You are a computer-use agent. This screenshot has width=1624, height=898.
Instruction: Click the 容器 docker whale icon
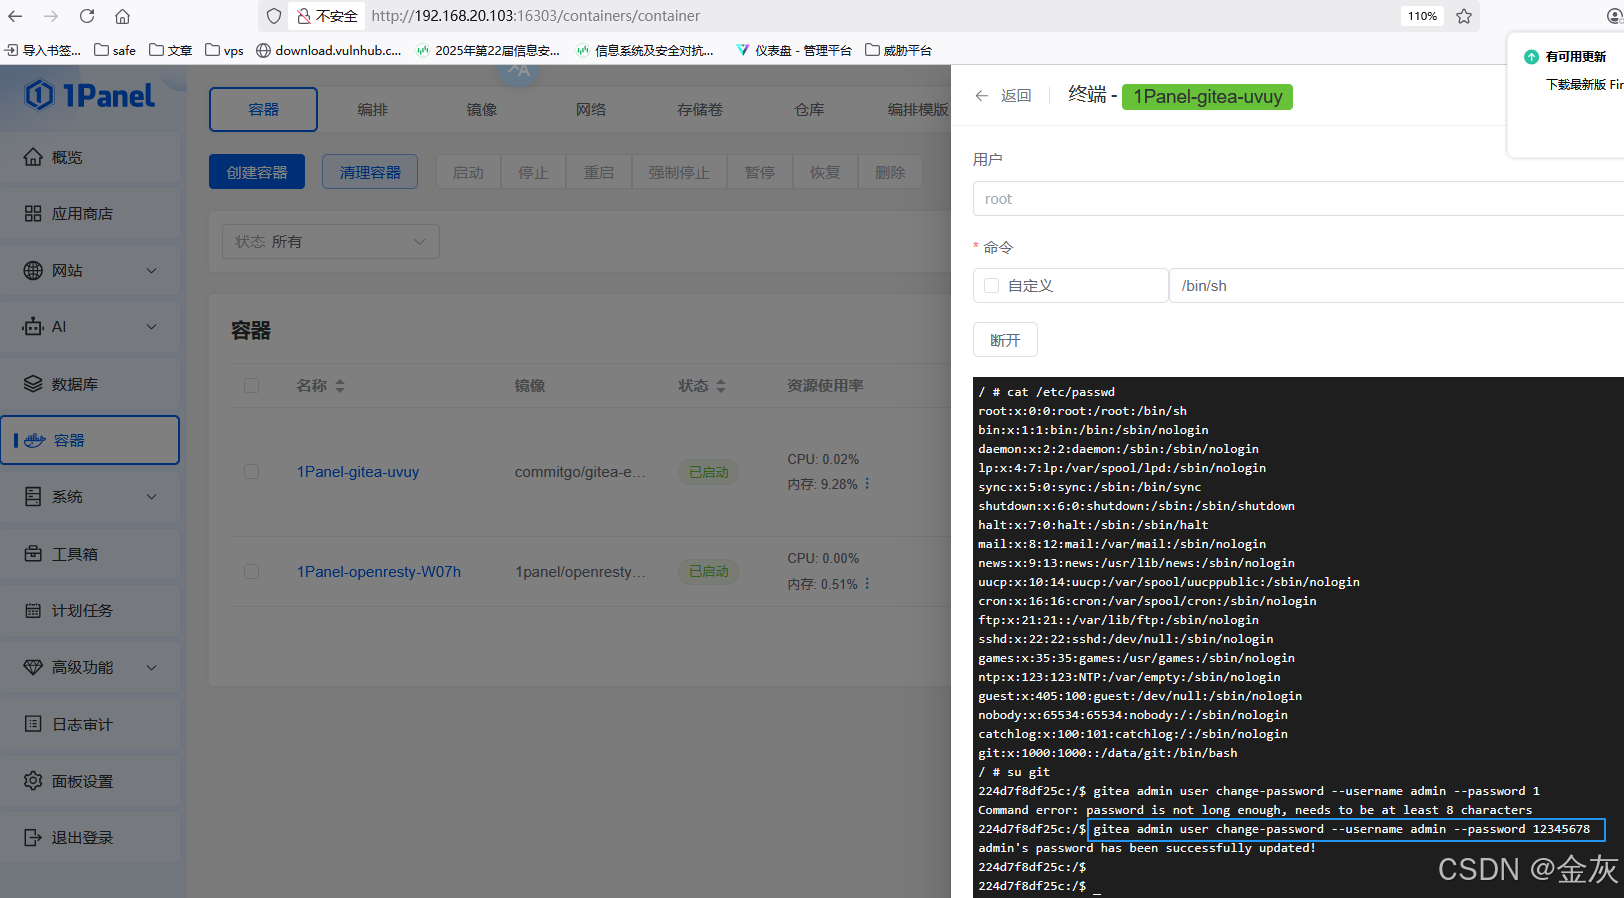pos(35,440)
